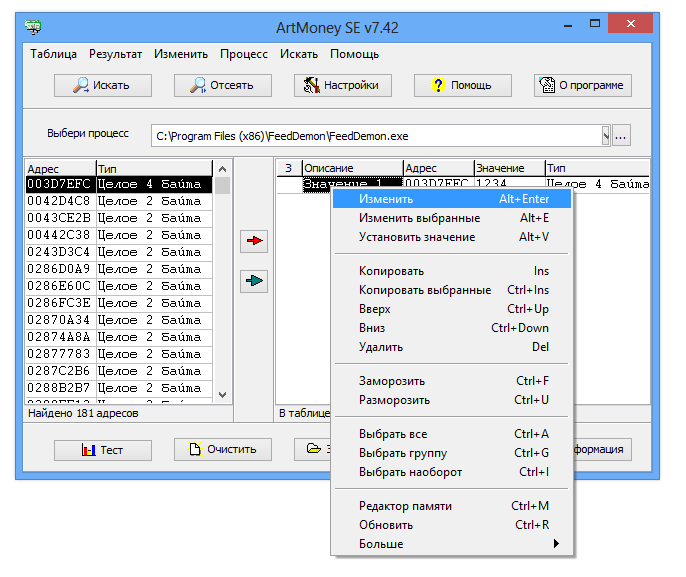
Task: Select address row 0286FC3E
Action: pos(119,304)
